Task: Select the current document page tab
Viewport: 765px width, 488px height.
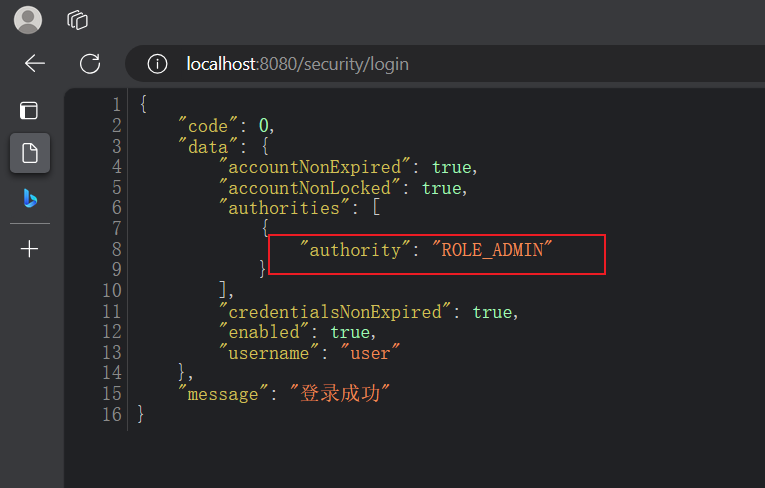Action: [x=30, y=153]
